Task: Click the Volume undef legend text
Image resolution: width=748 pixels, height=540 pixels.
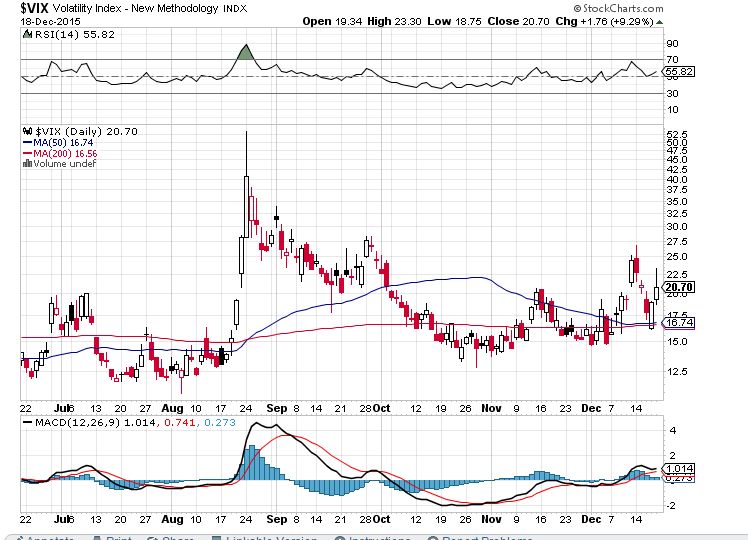Action: 65,164
